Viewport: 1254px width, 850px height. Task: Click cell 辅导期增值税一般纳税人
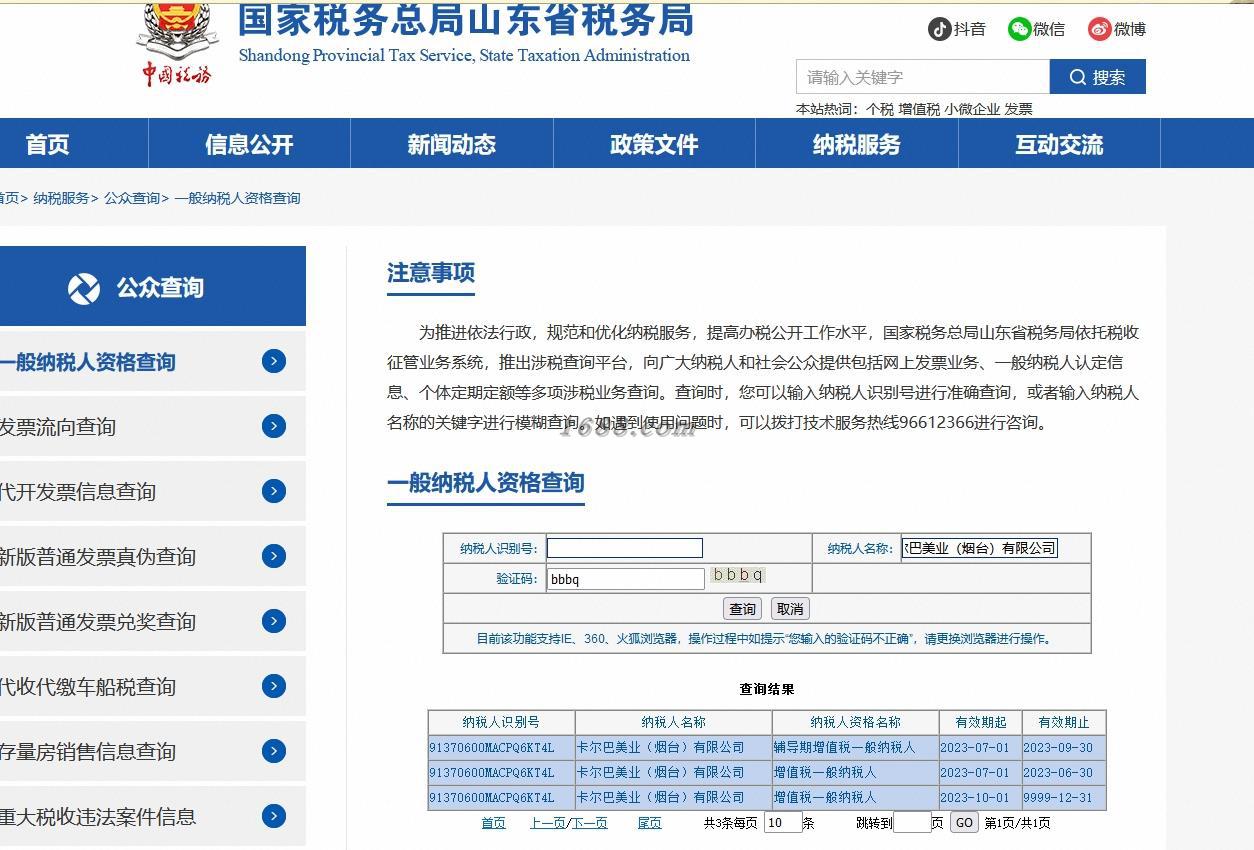point(855,747)
